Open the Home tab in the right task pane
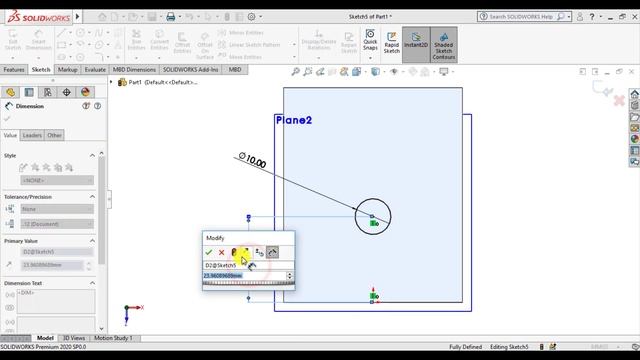The height and width of the screenshot is (360, 640). (x=634, y=94)
